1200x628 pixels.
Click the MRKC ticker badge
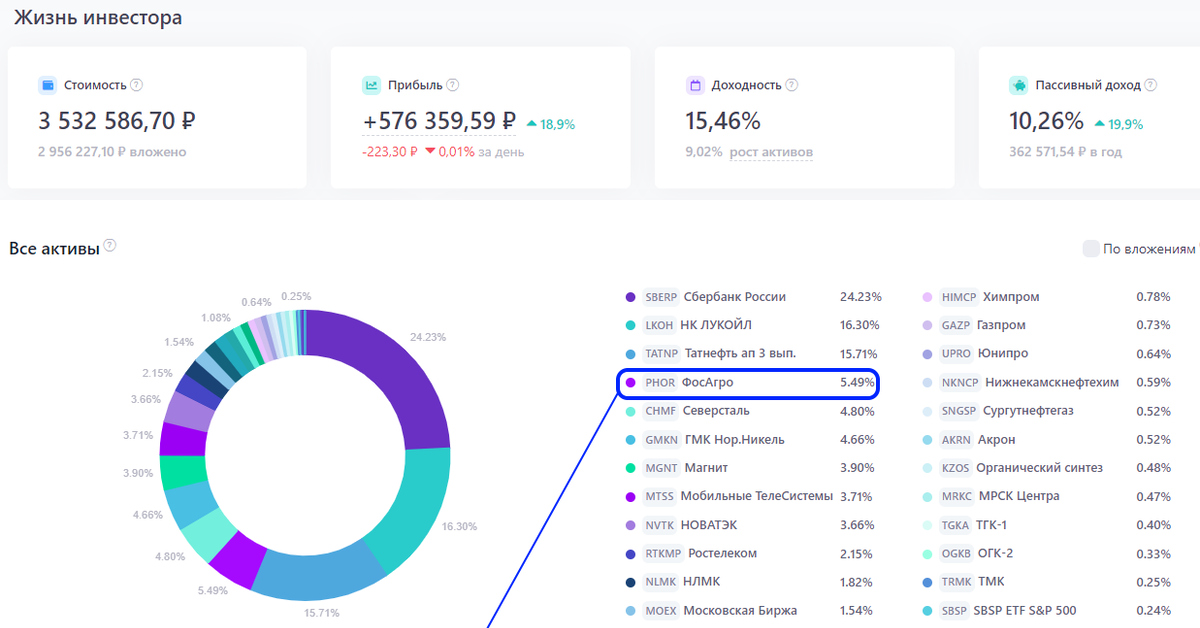[957, 496]
